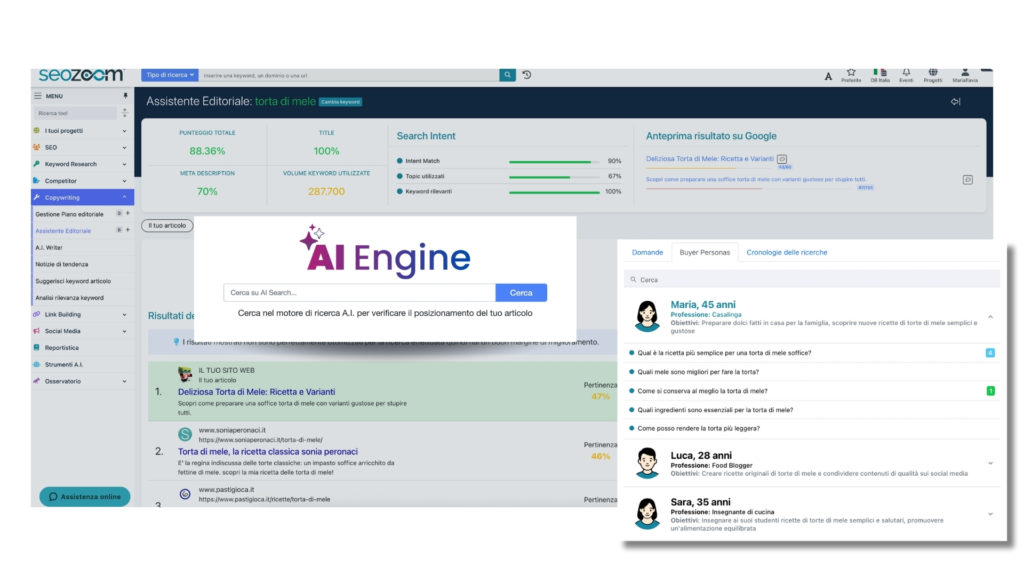Click the 'Cambia keyword' button
This screenshot has height=576, width=1024.
coord(340,102)
